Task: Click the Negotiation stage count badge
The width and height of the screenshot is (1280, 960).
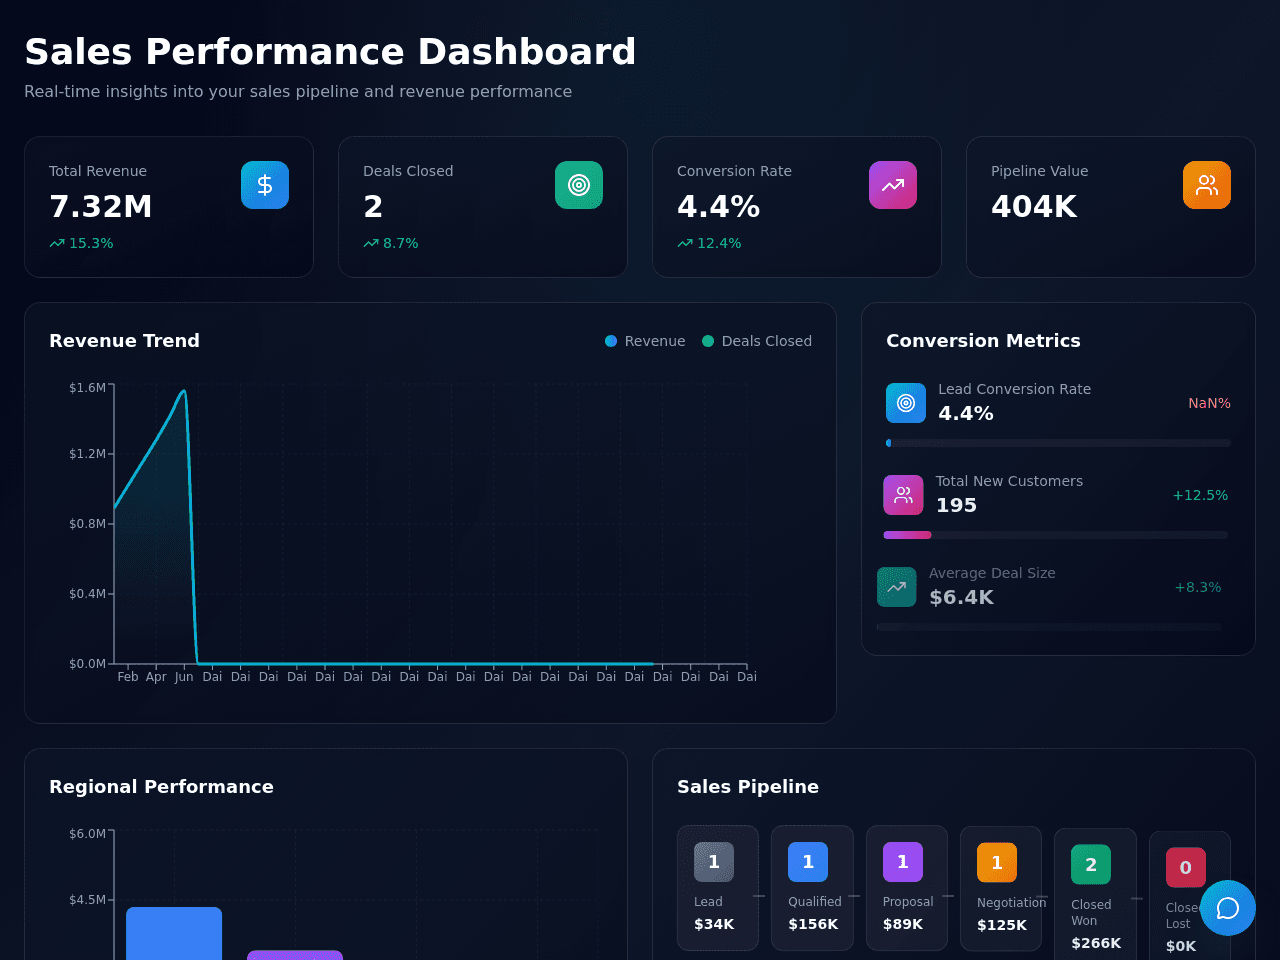Action: [997, 863]
